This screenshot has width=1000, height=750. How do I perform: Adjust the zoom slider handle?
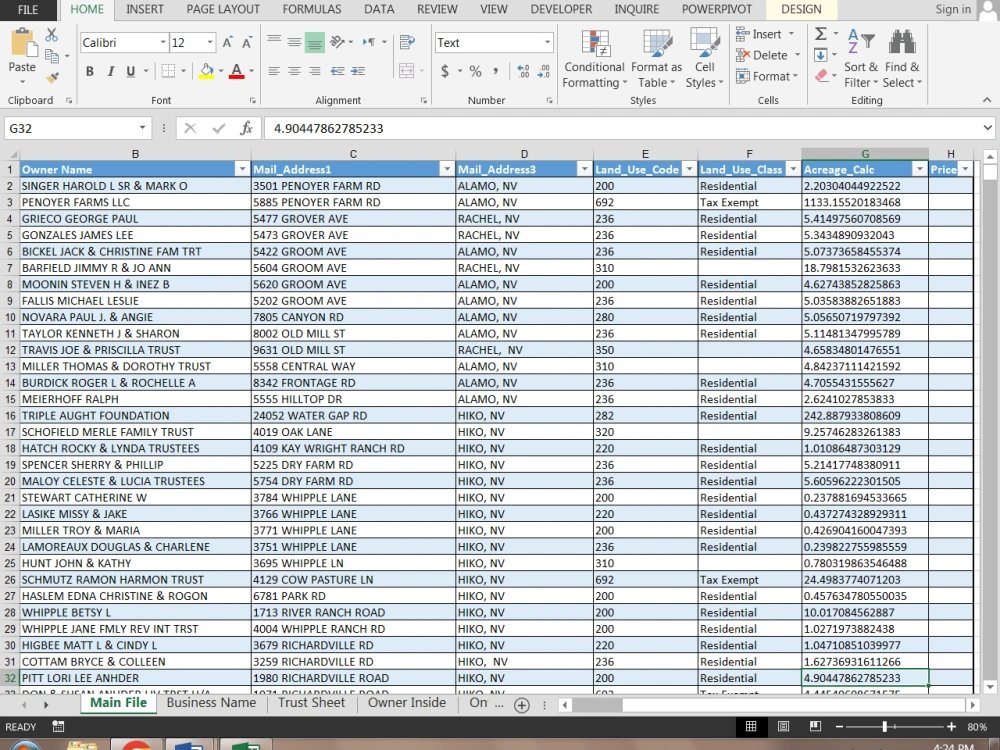click(885, 726)
